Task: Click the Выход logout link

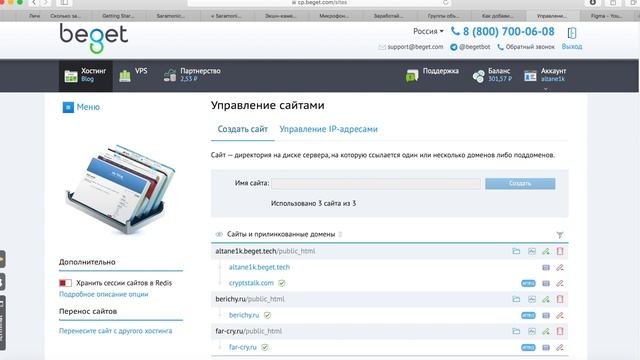Action: pyautogui.click(x=571, y=47)
